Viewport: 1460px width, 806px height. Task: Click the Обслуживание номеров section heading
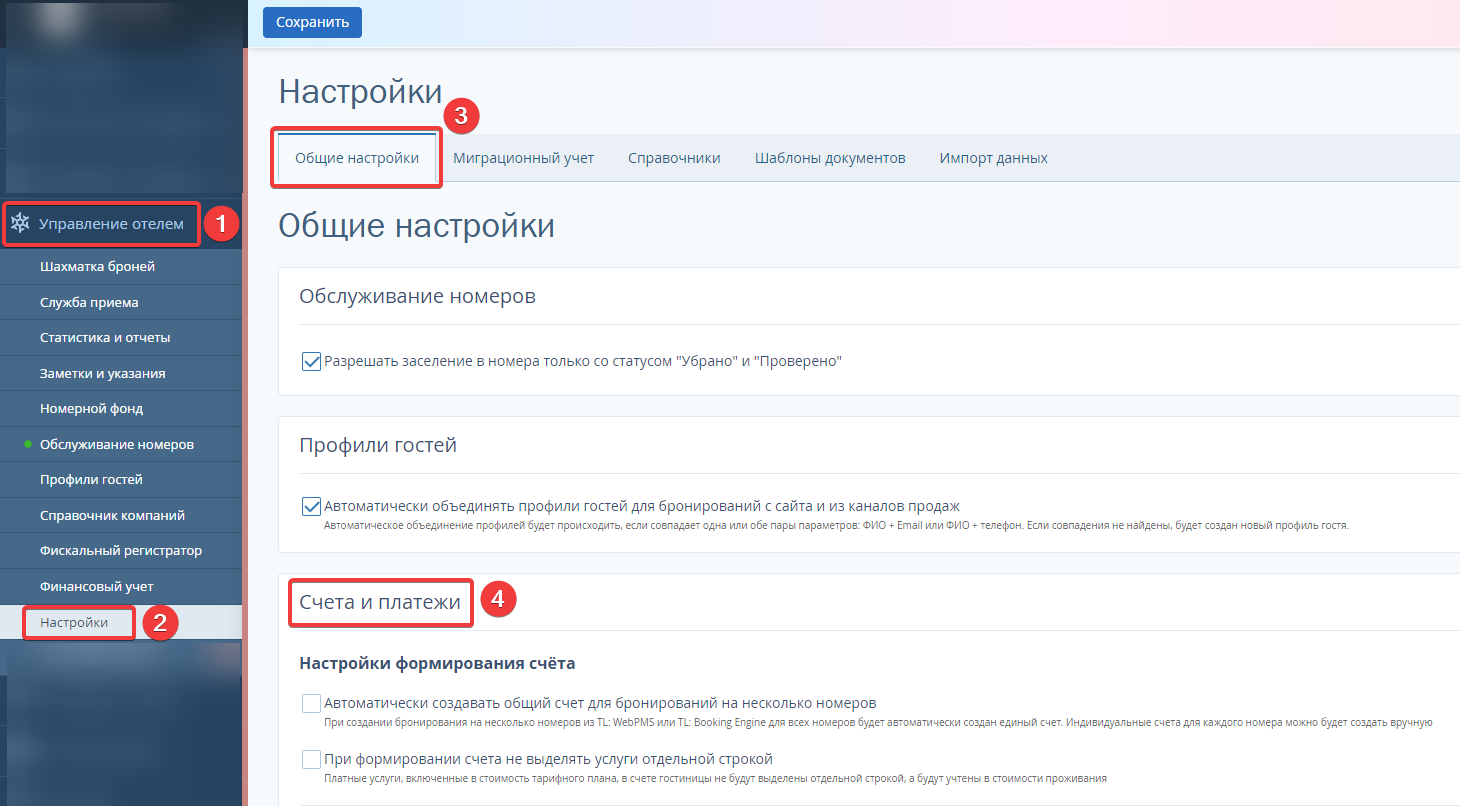click(x=417, y=296)
